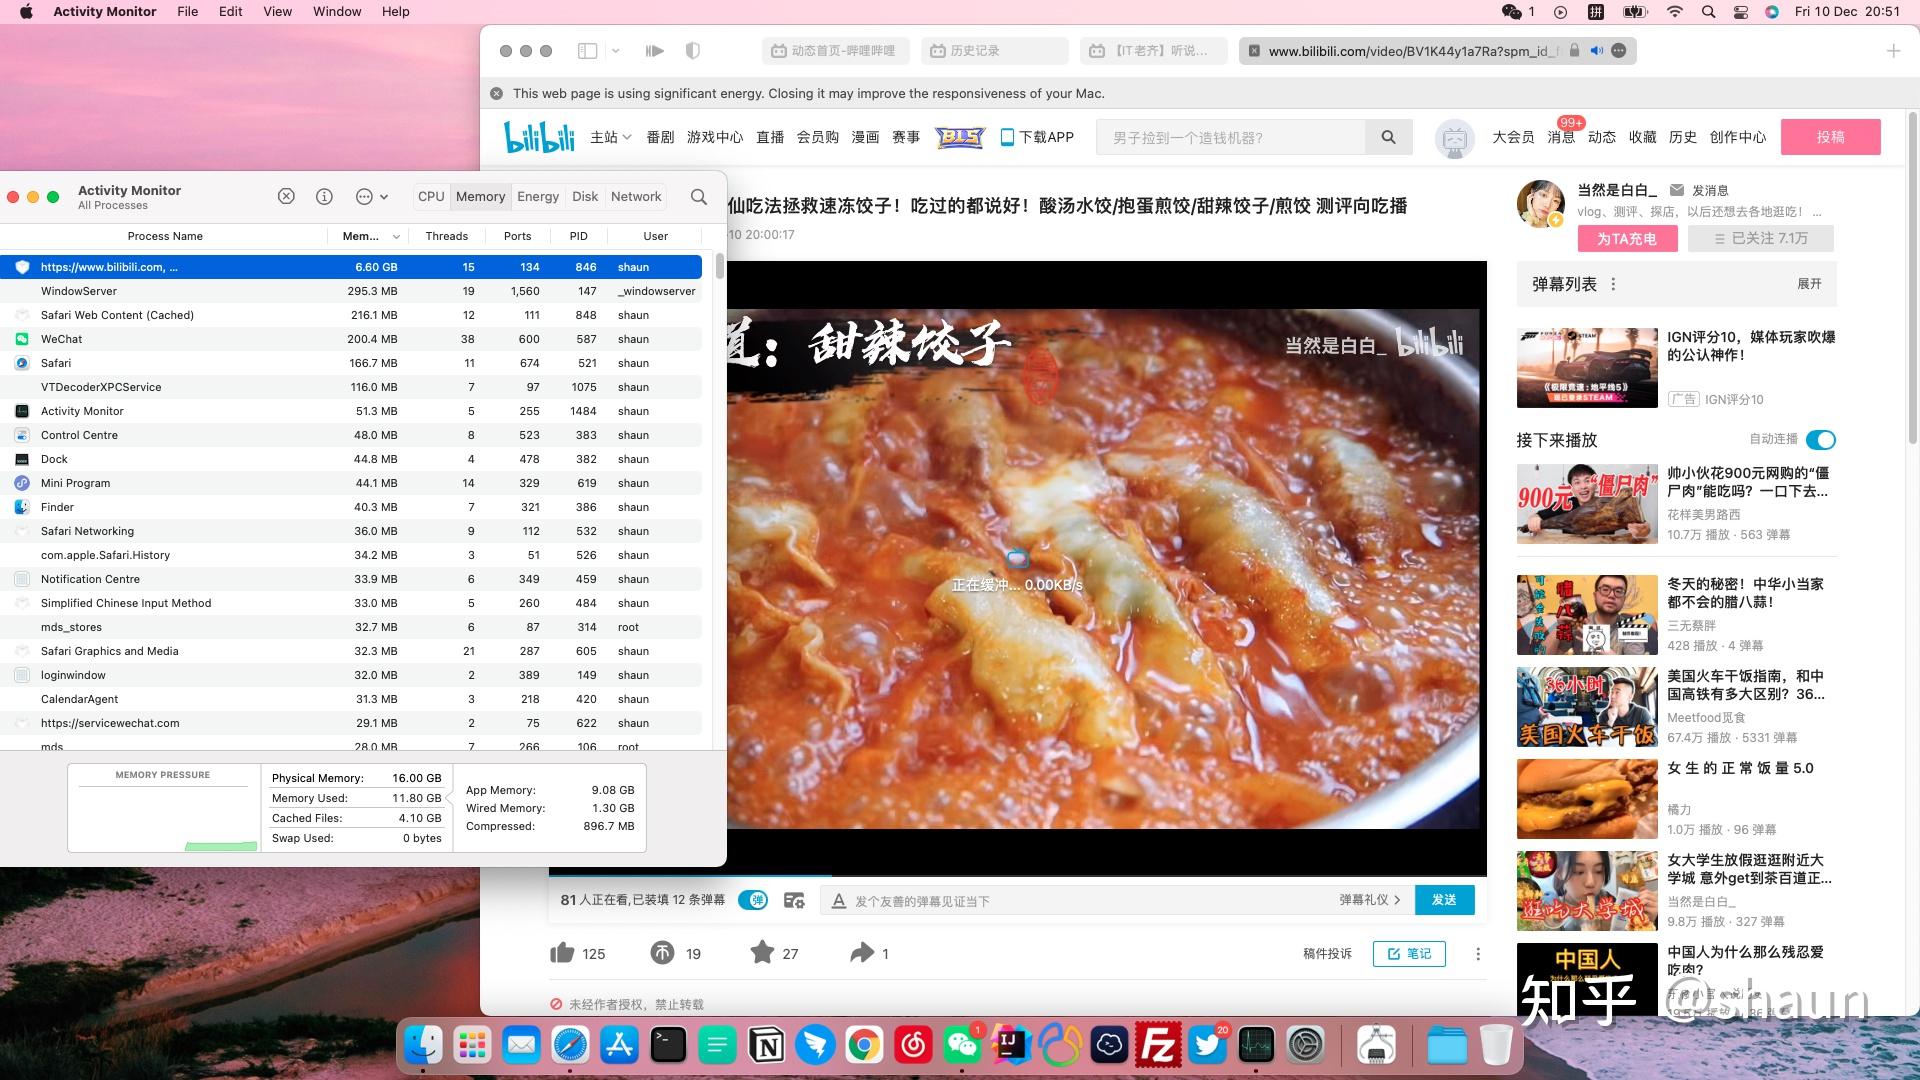The height and width of the screenshot is (1080, 1920).
Task: Select the WindowServer process row
Action: click(351, 291)
